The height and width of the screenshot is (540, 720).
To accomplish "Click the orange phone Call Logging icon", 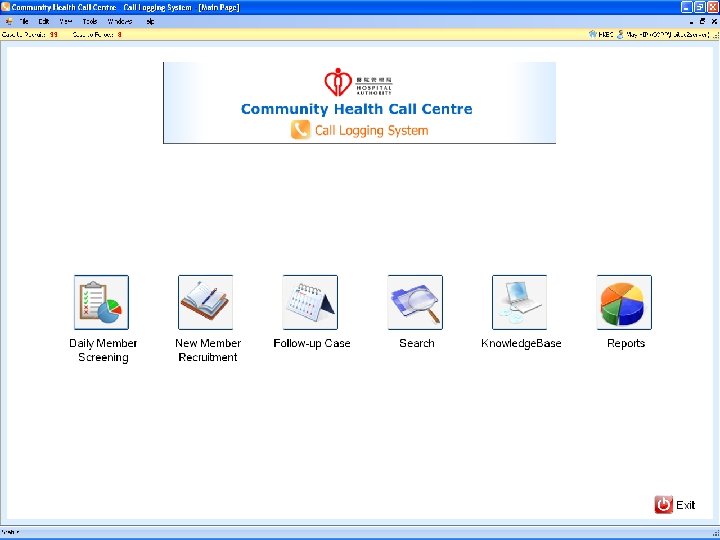I will pos(300,130).
